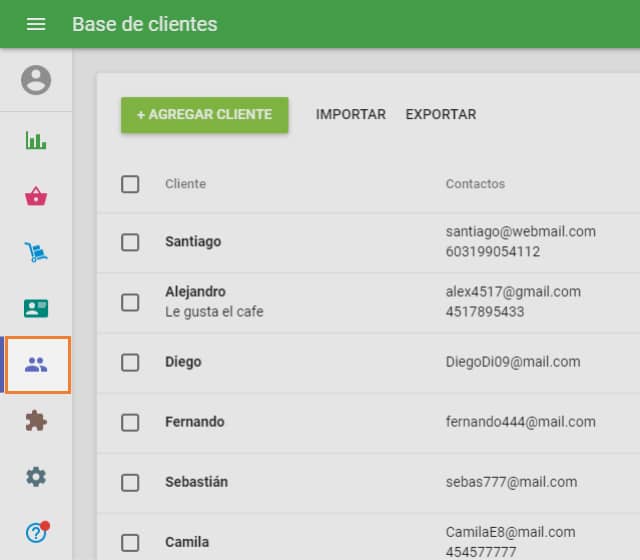Click email fernando444@mail.com
The image size is (640, 560).
click(x=520, y=422)
